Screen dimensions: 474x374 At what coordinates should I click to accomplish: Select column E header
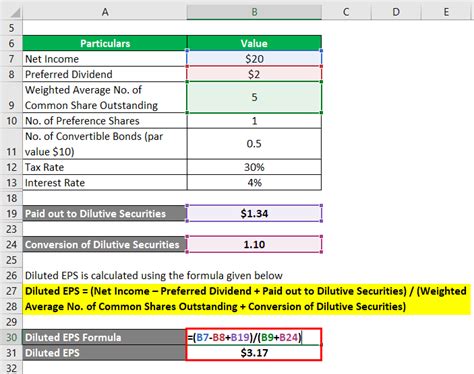[446, 12]
